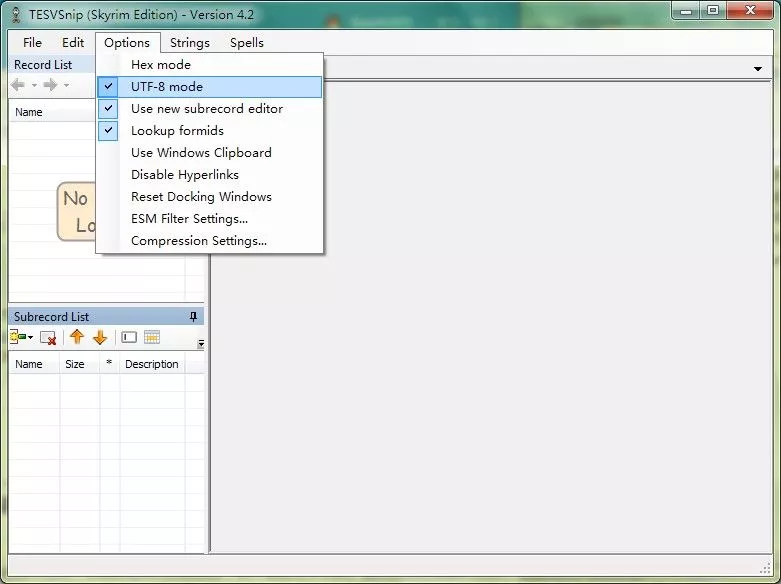Open the File menu
This screenshot has width=781, height=584.
[x=32, y=43]
